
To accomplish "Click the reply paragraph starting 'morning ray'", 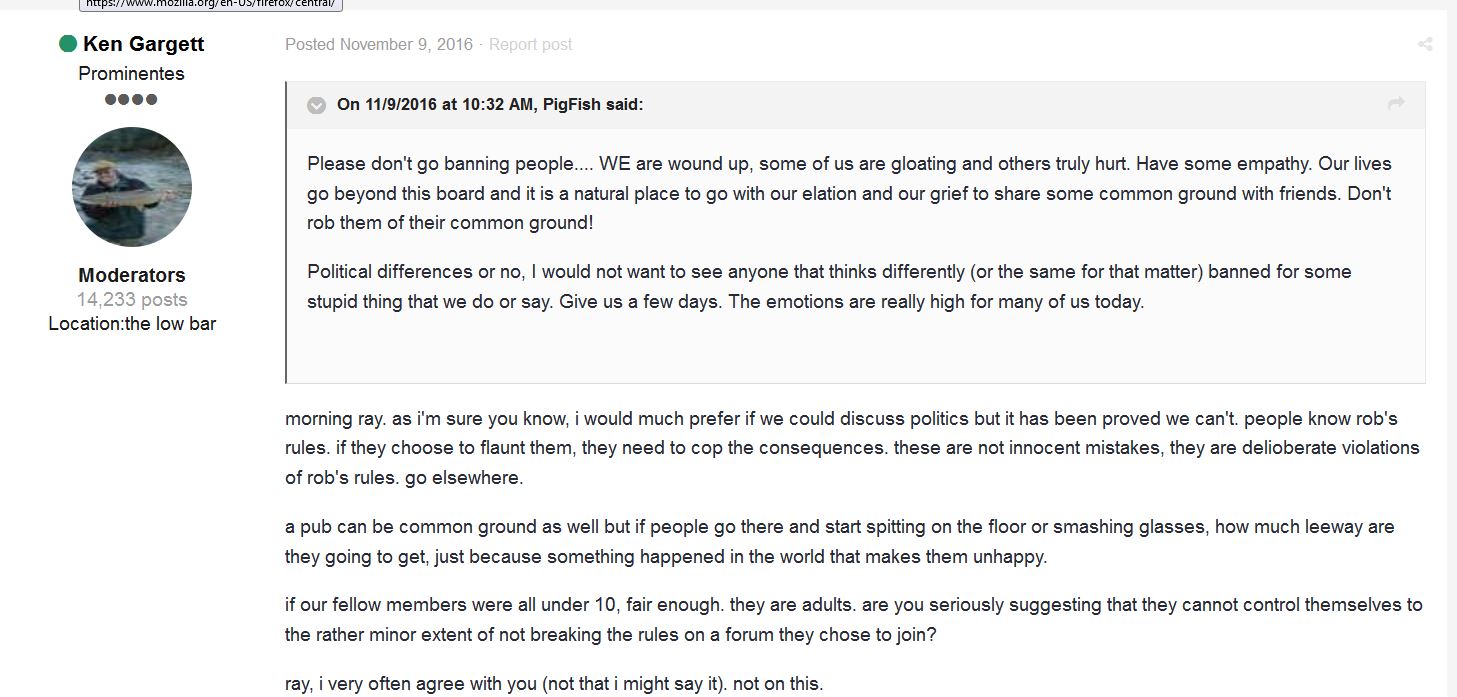I will coord(852,448).
